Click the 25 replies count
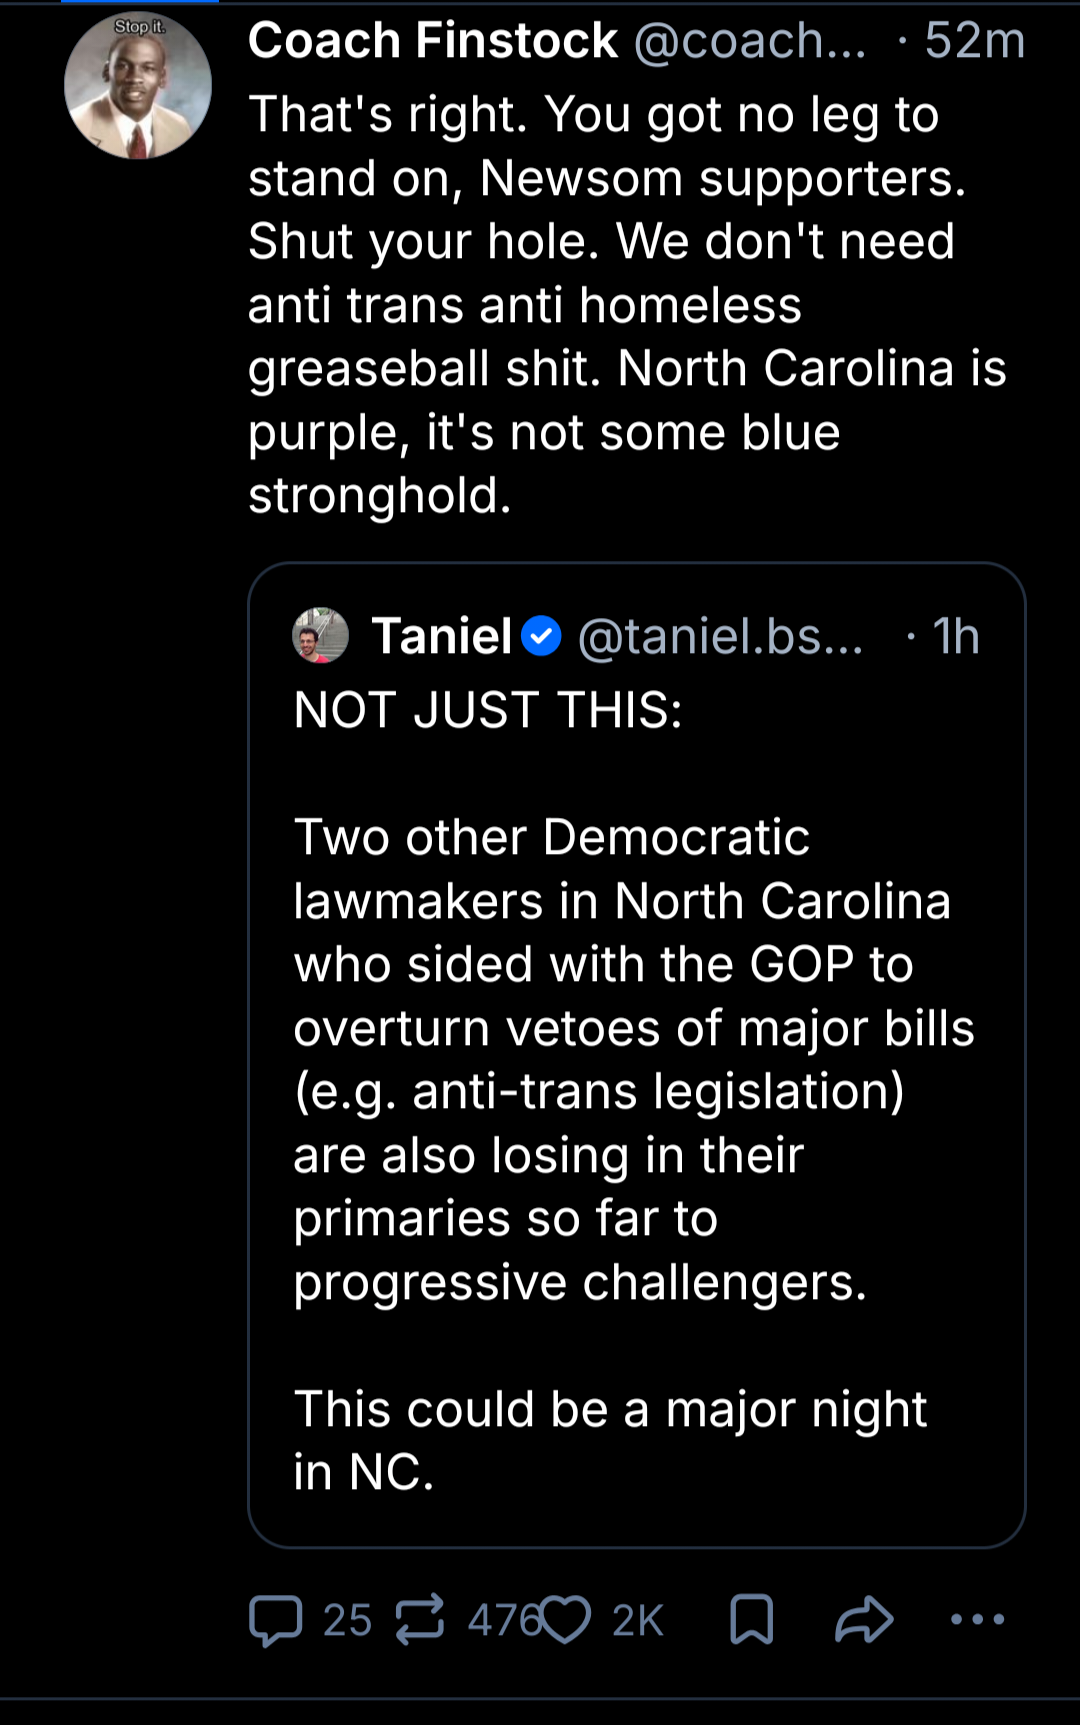 [347, 1620]
